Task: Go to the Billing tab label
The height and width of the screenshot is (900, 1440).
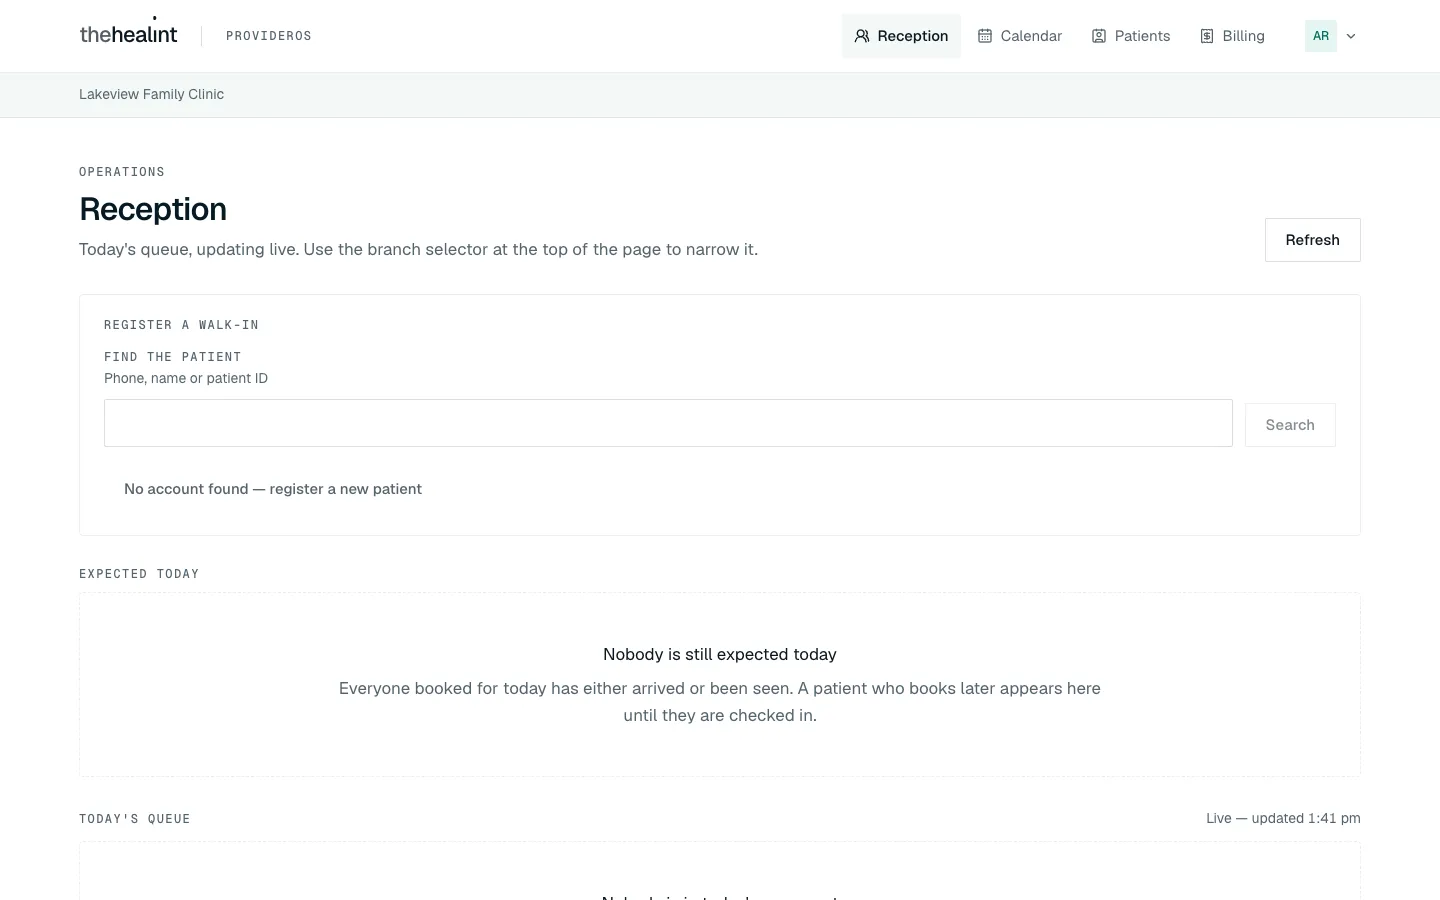Action: (x=1243, y=36)
